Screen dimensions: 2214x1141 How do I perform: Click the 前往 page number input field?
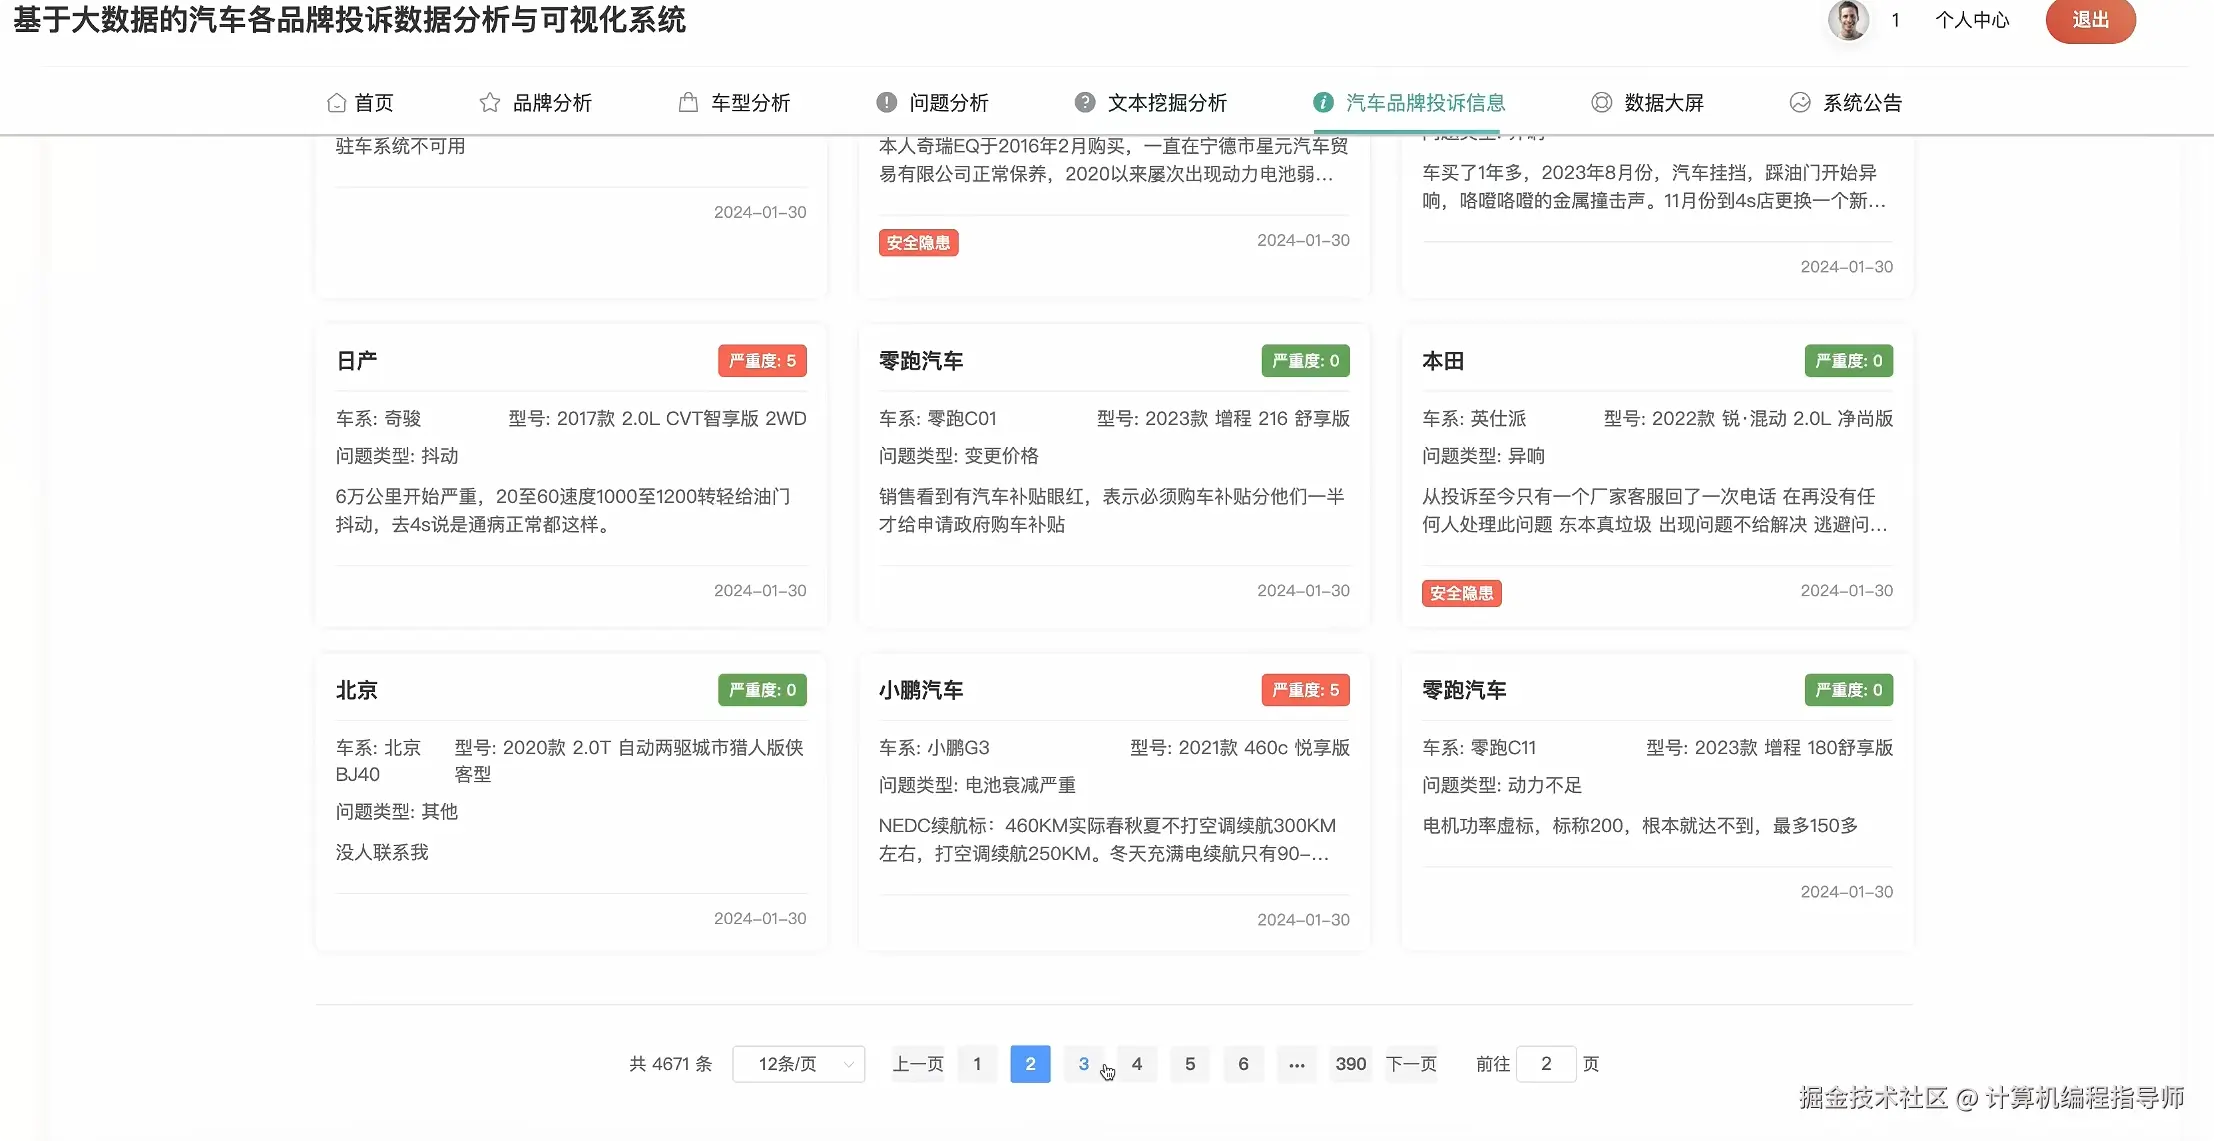tap(1546, 1064)
